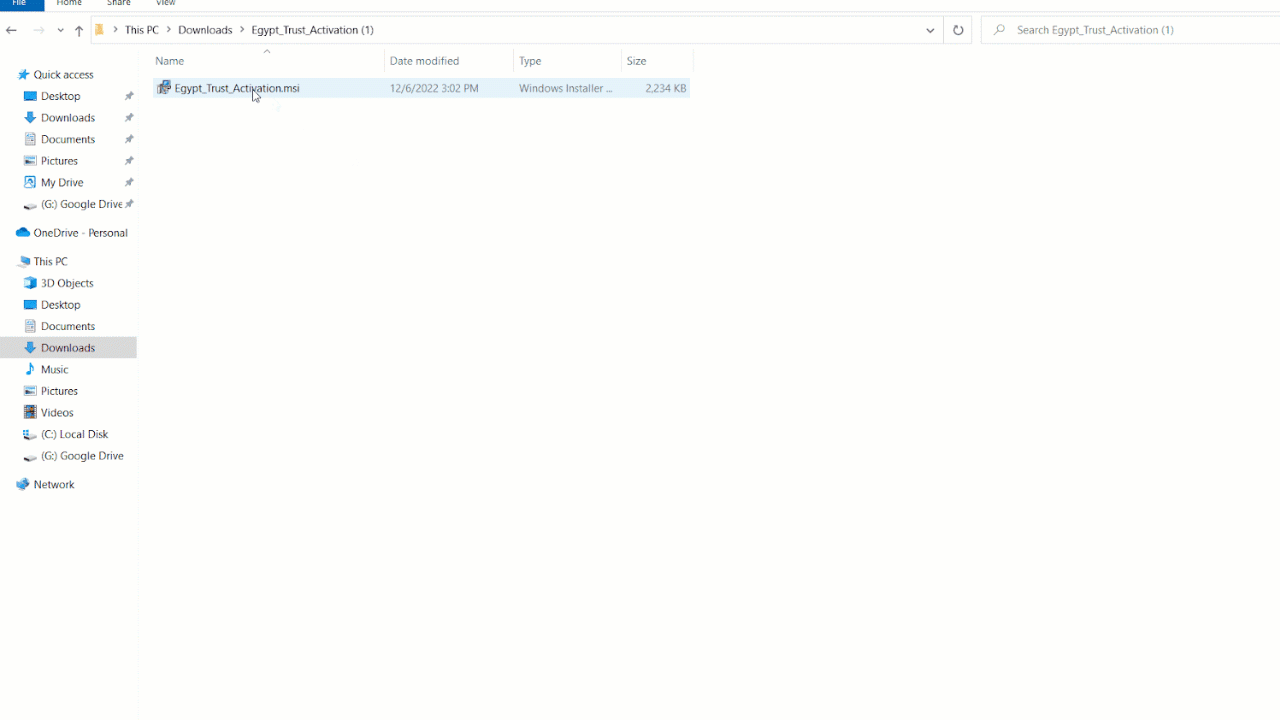Screen dimensions: 1280x720
Task: Open (C:) Local Disk in sidebar
Action: click(x=74, y=434)
